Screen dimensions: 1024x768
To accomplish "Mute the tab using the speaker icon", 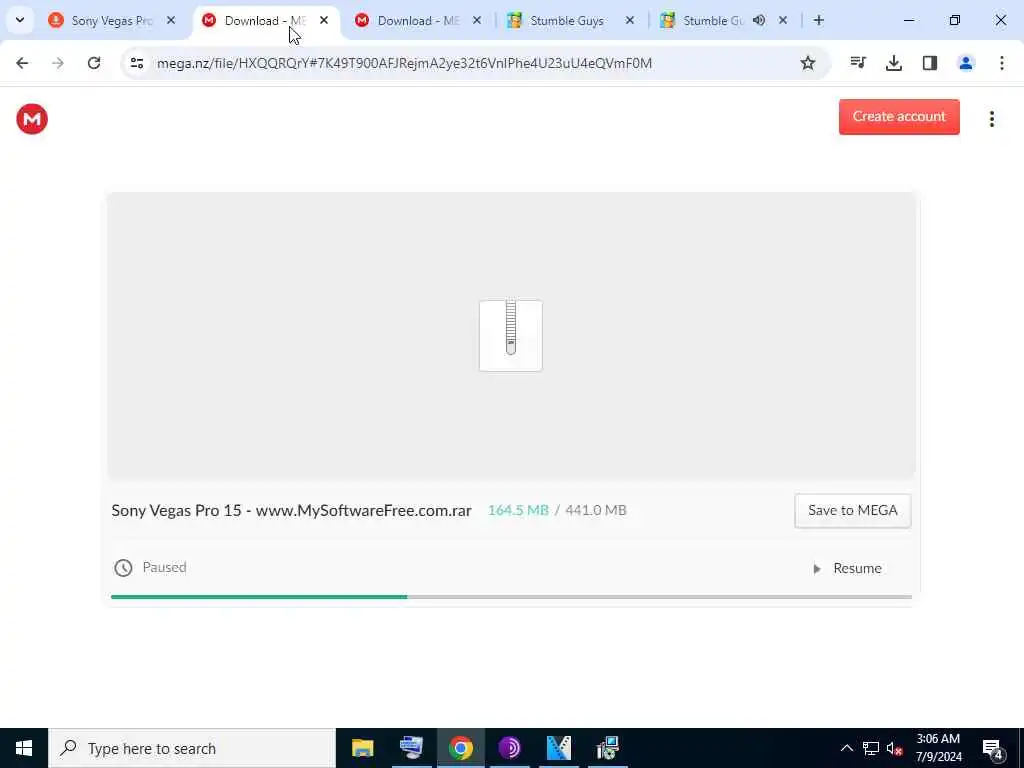I will click(x=759, y=20).
